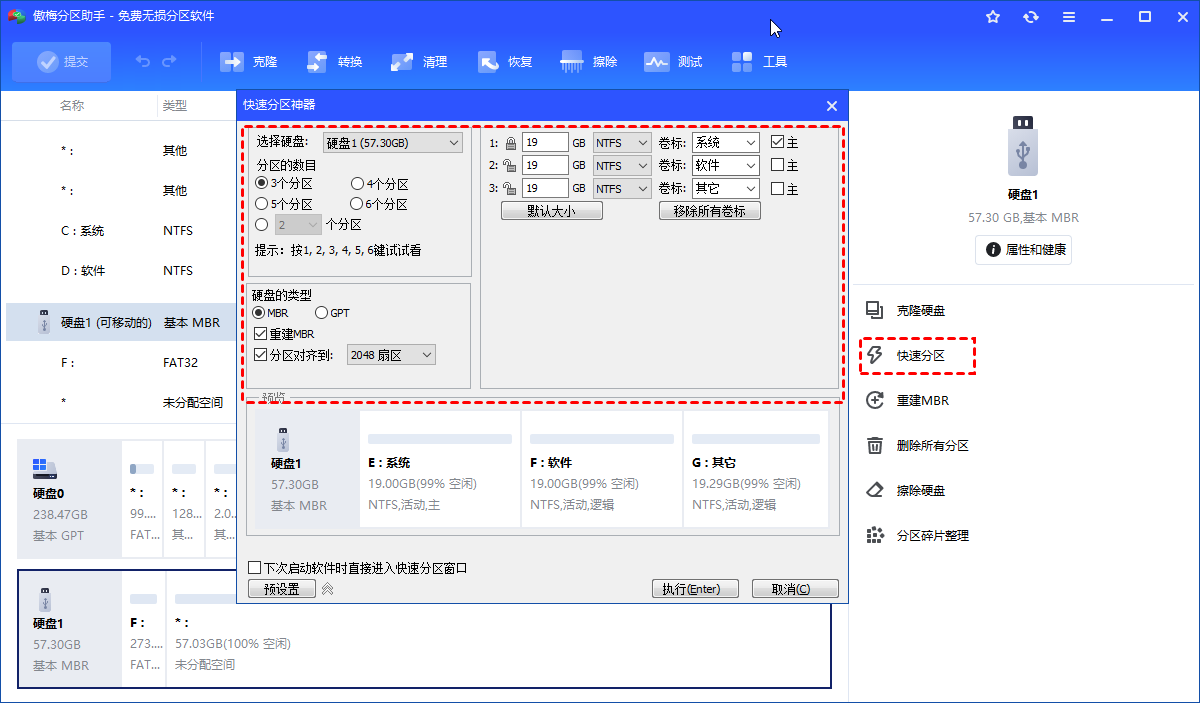Viewport: 1200px width, 703px height.
Task: Click the 提交 submit button
Action: click(x=62, y=62)
